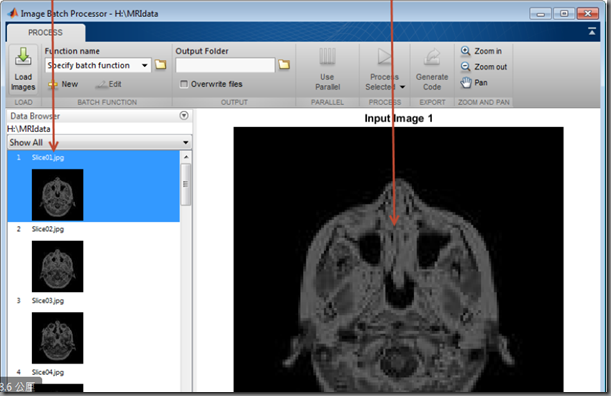The height and width of the screenshot is (396, 611).
Task: Toggle Use Parallel processing
Action: pos(327,69)
